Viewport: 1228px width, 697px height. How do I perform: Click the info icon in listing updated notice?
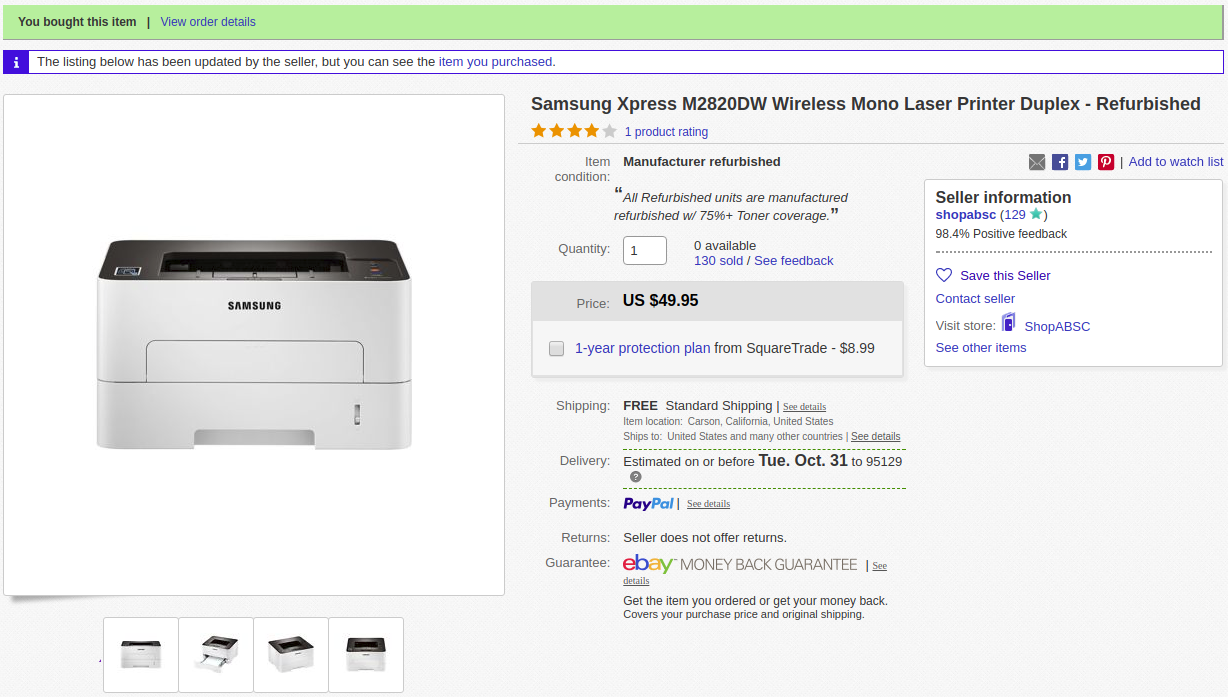tap(17, 62)
